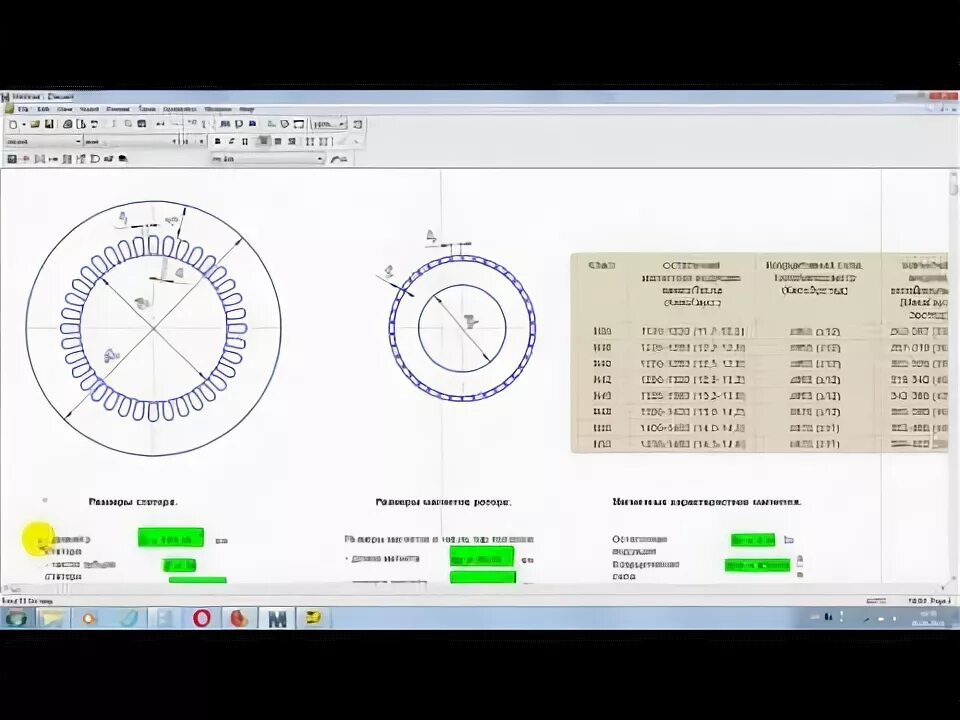Toggle underline formatting

coord(245,142)
